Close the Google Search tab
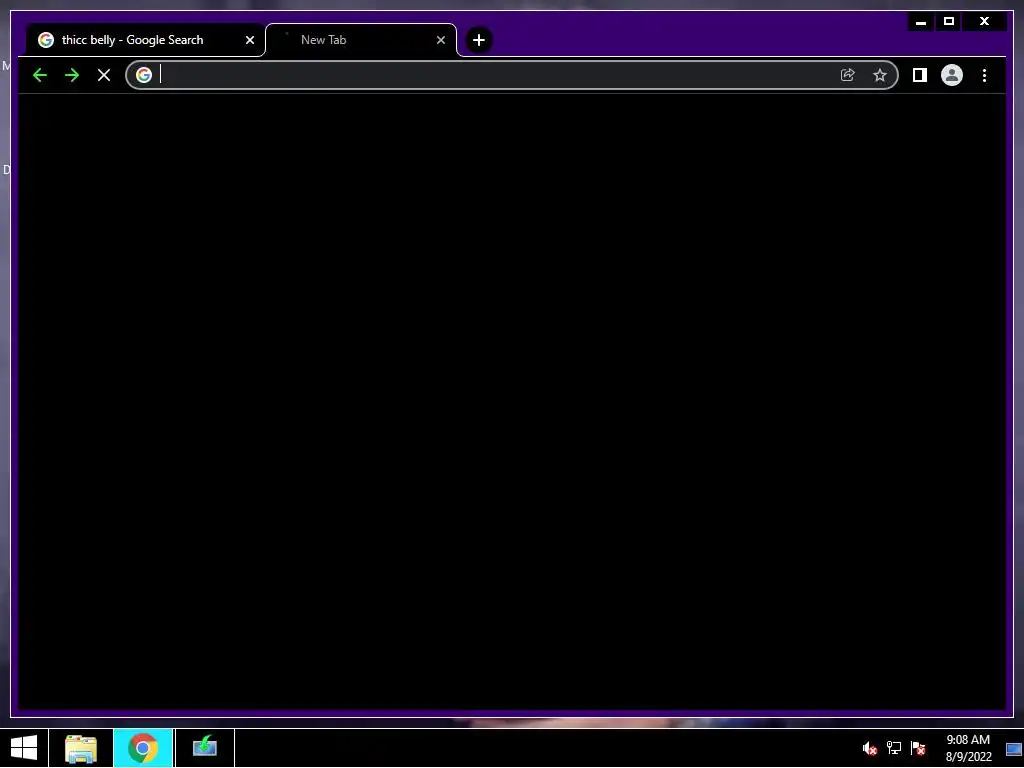Image resolution: width=1024 pixels, height=768 pixels. pyautogui.click(x=249, y=40)
